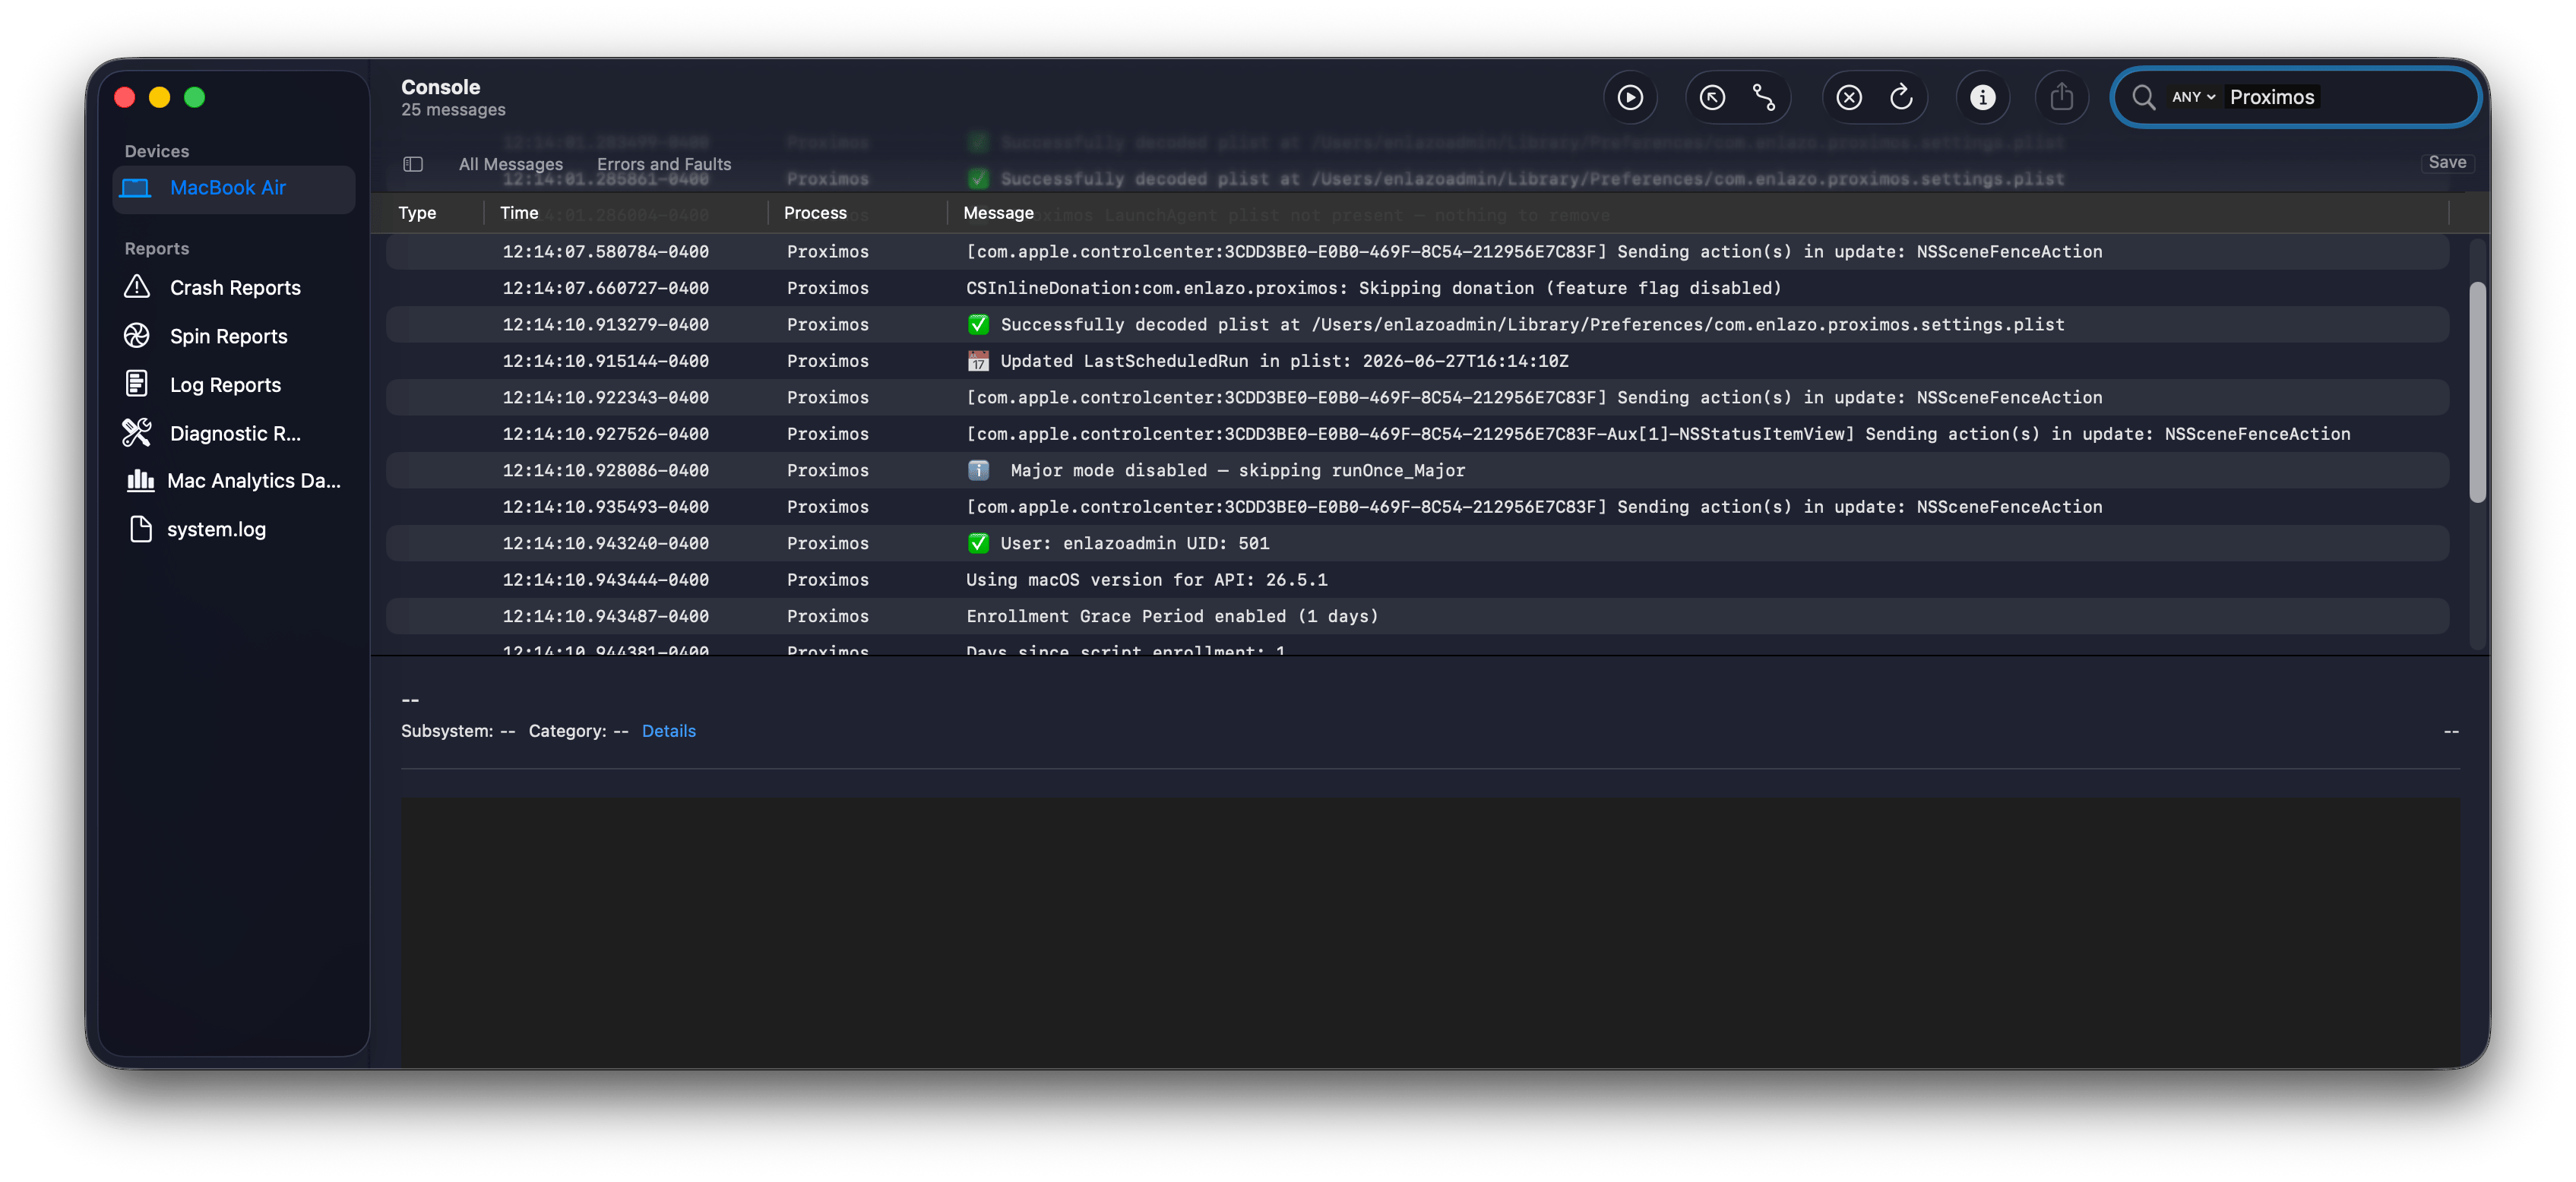The image size is (2576, 1182).
Task: Click the Now mode arrow icon
Action: [1712, 97]
